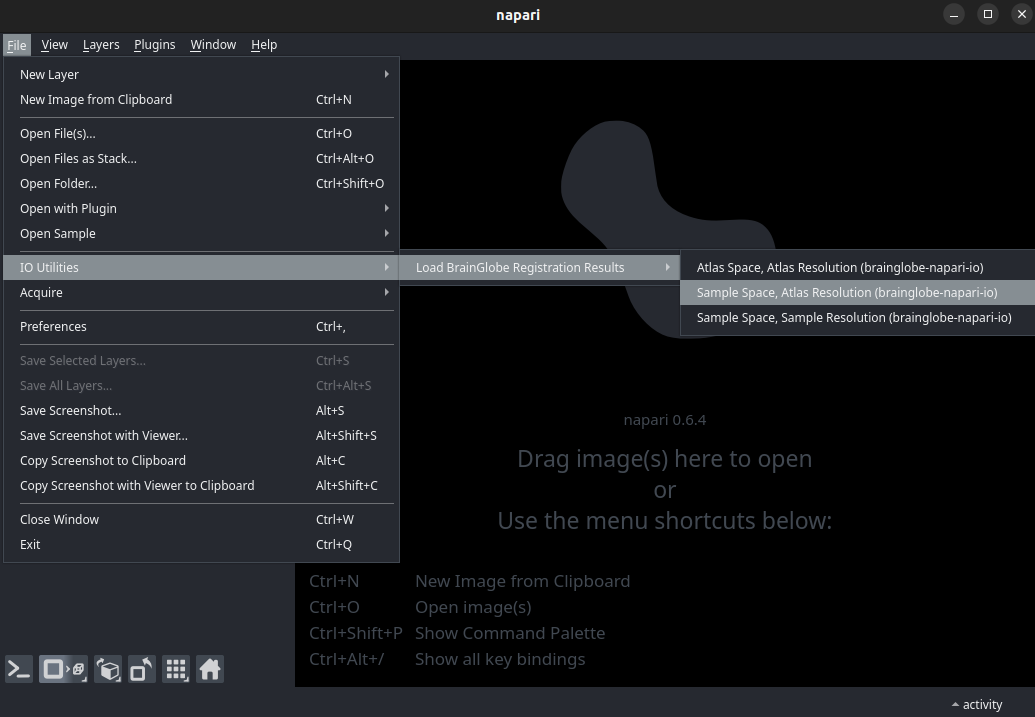Minimize the napari window

point(954,14)
